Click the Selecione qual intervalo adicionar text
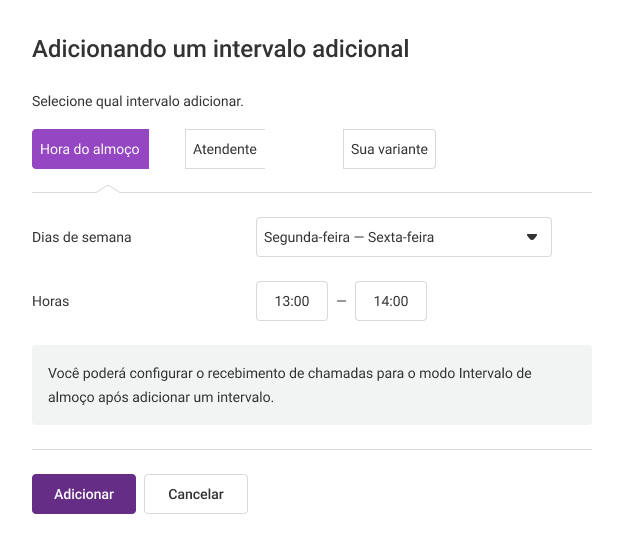 point(138,101)
